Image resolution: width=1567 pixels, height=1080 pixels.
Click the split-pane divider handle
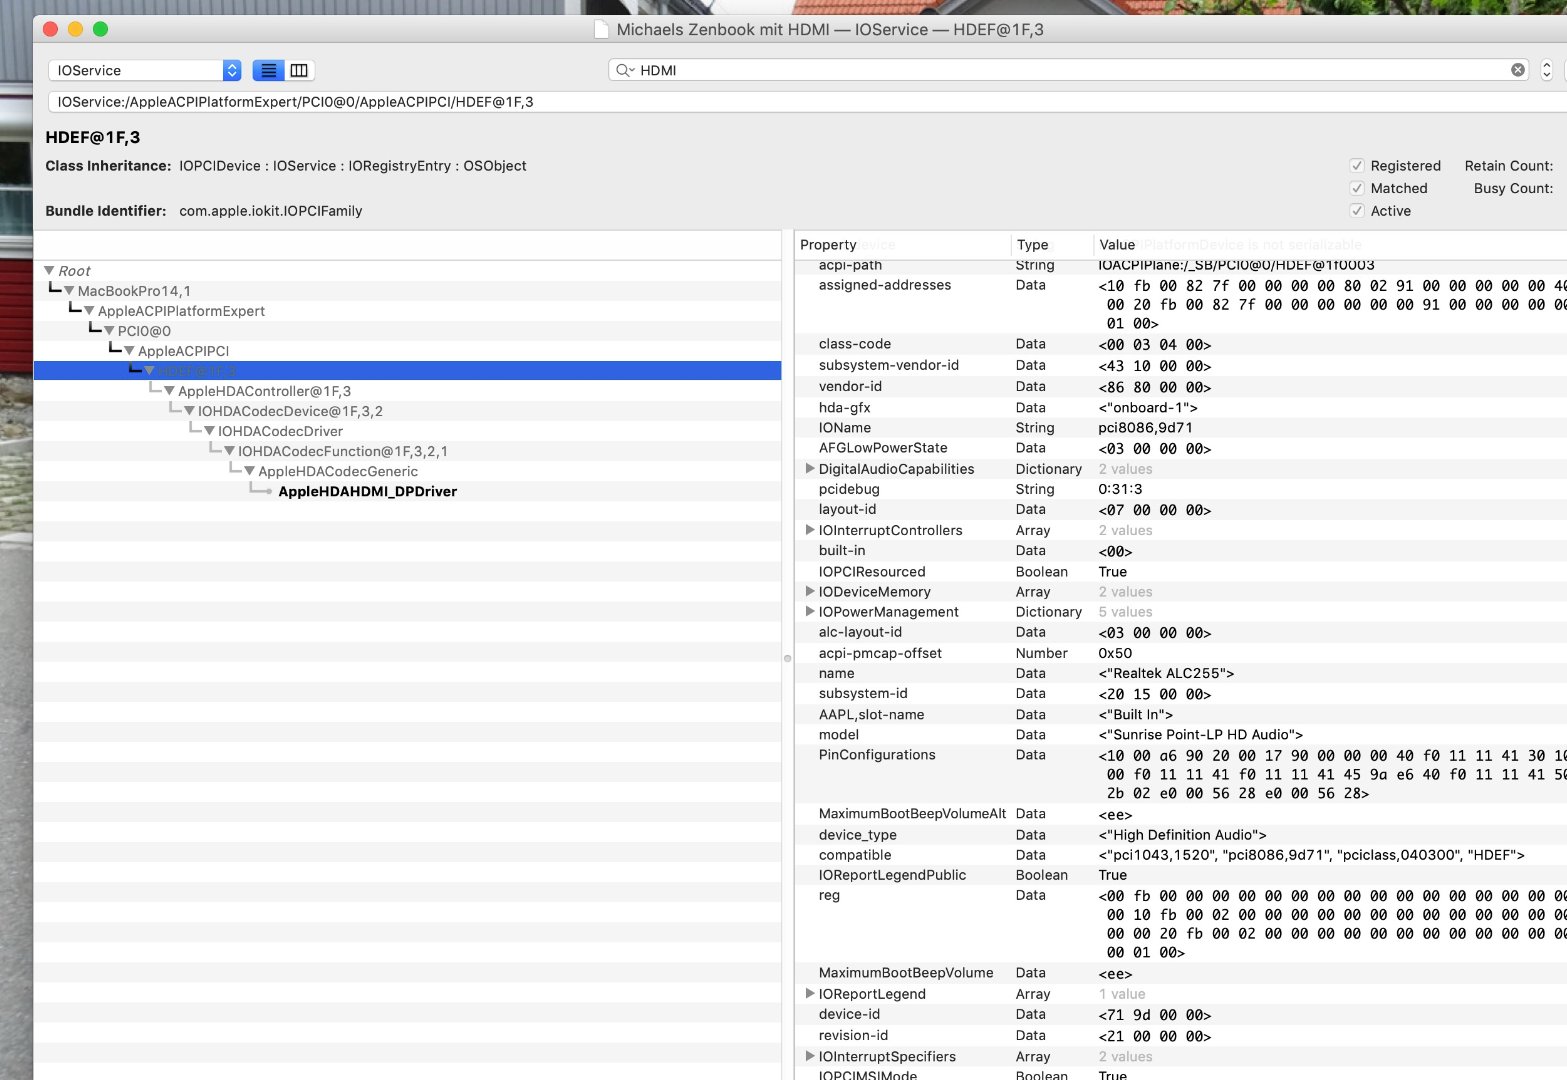[787, 658]
